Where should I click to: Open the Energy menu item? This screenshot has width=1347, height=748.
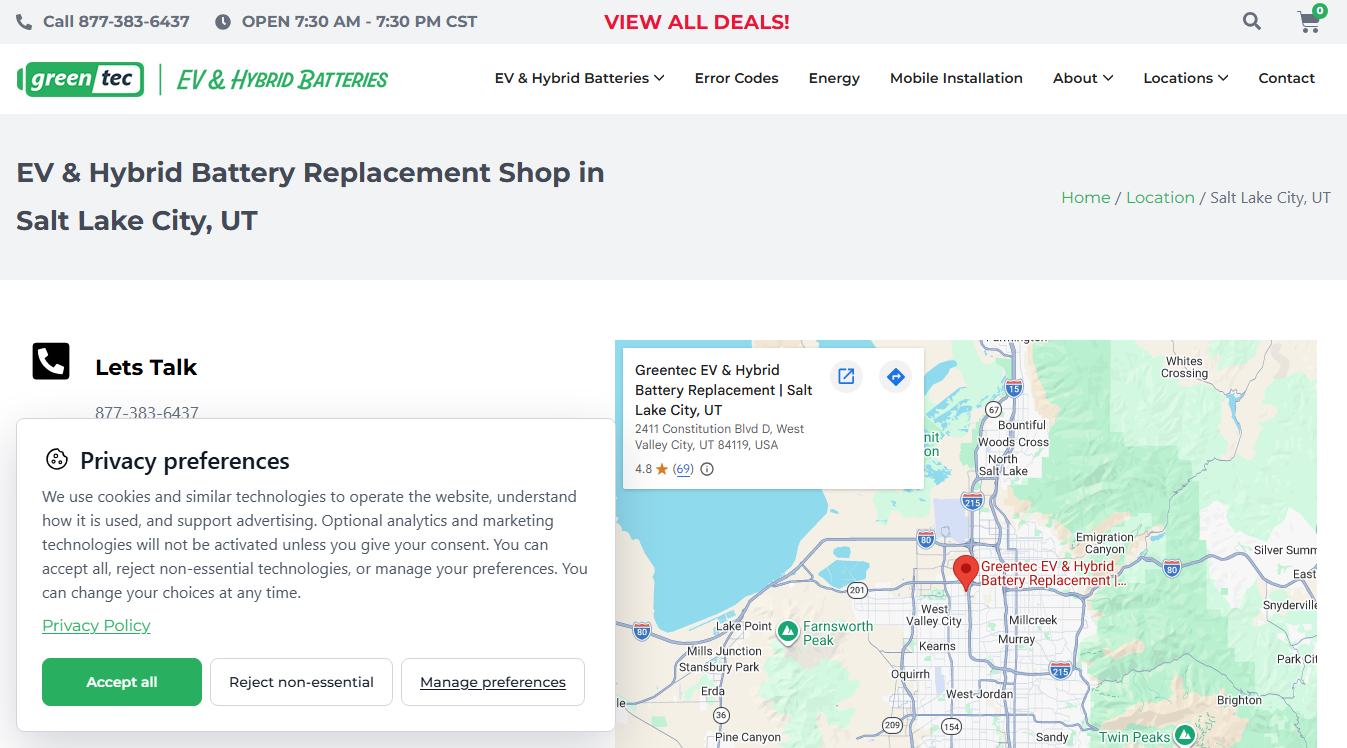pos(834,78)
